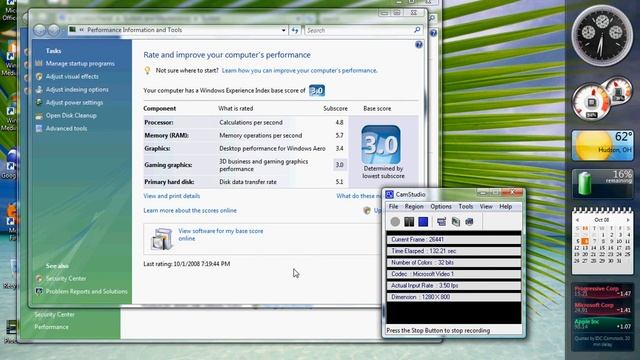Click the Advanced tools icon
The width and height of the screenshot is (640, 360).
click(39, 129)
